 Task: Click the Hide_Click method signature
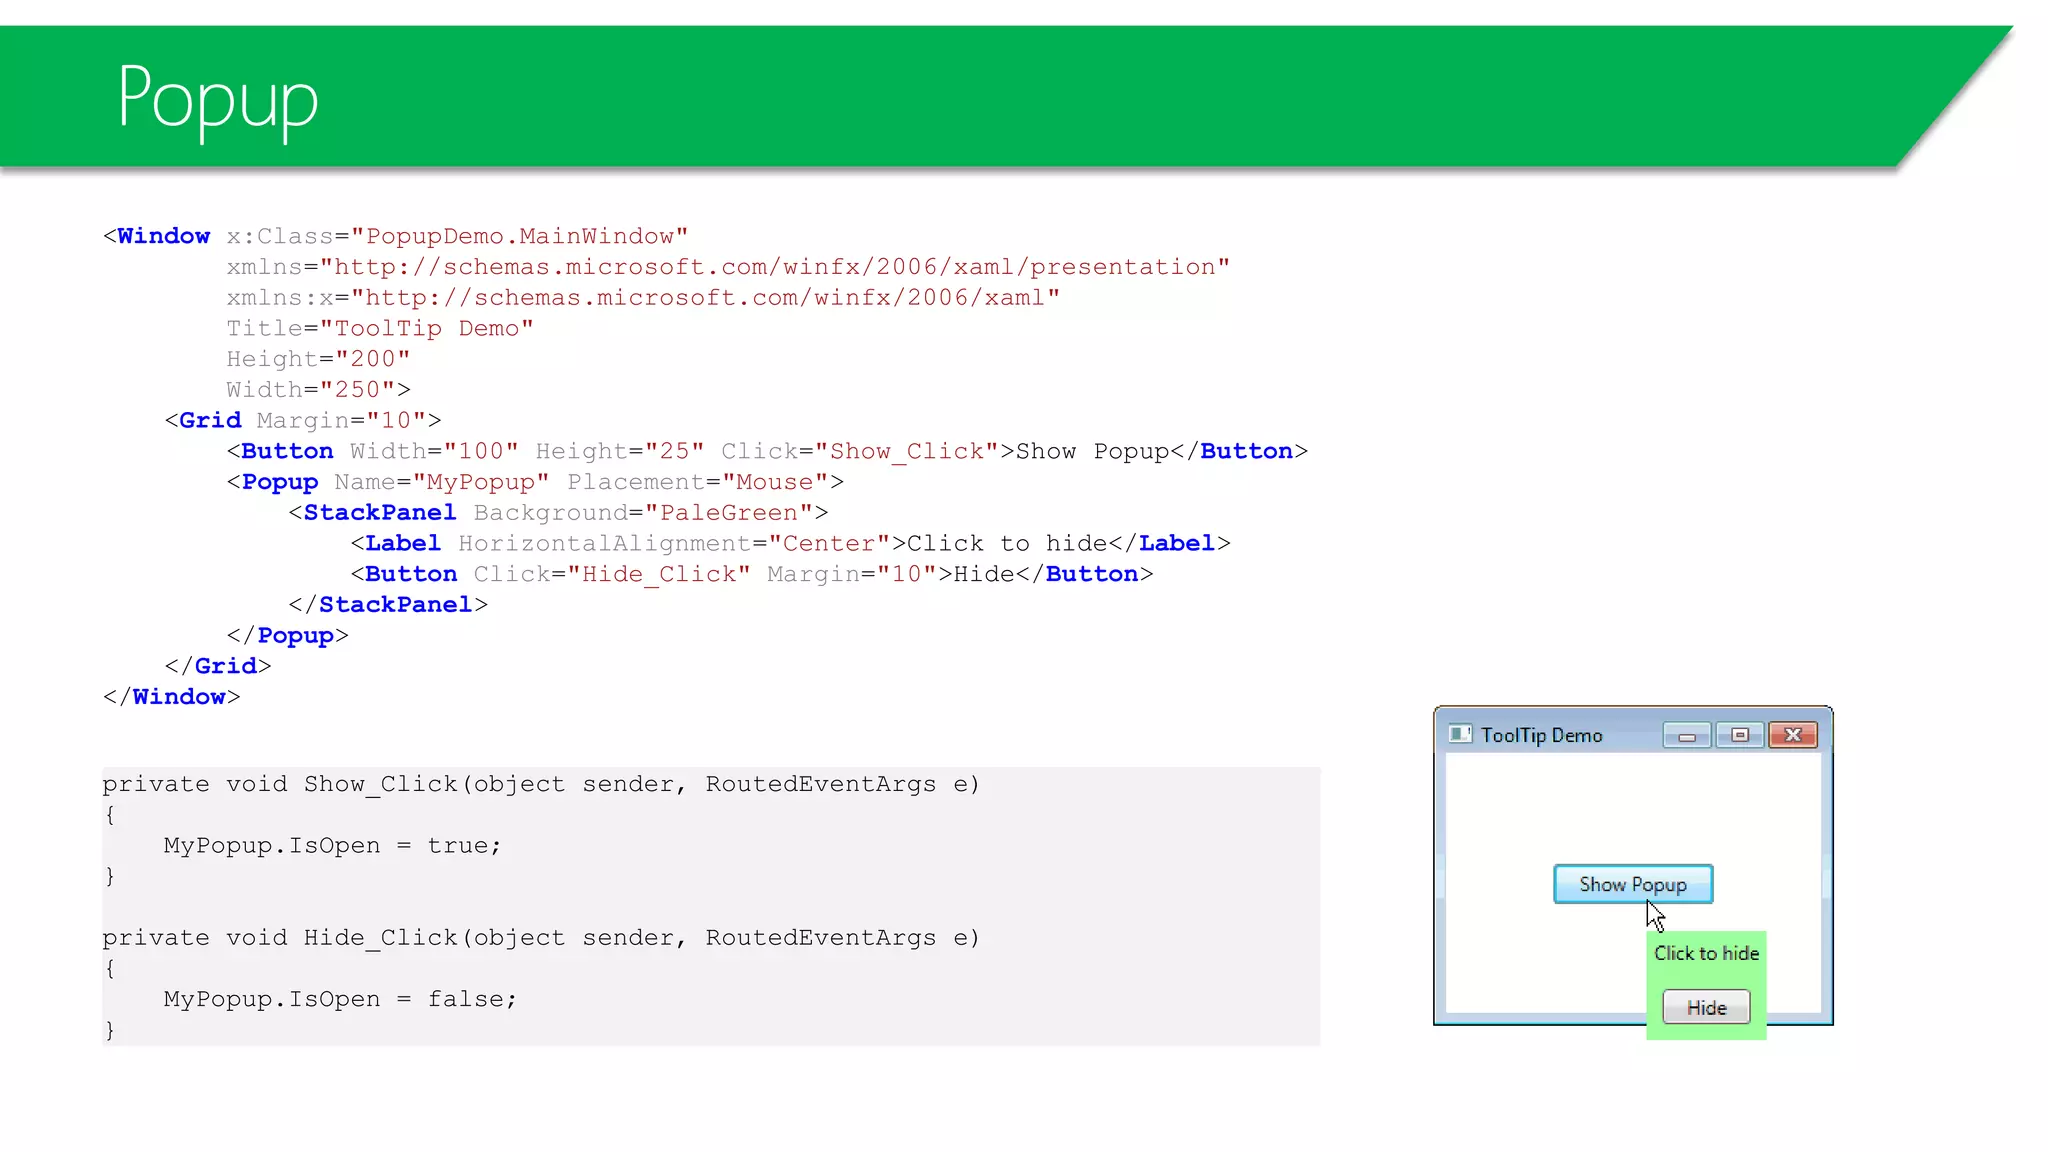541,938
